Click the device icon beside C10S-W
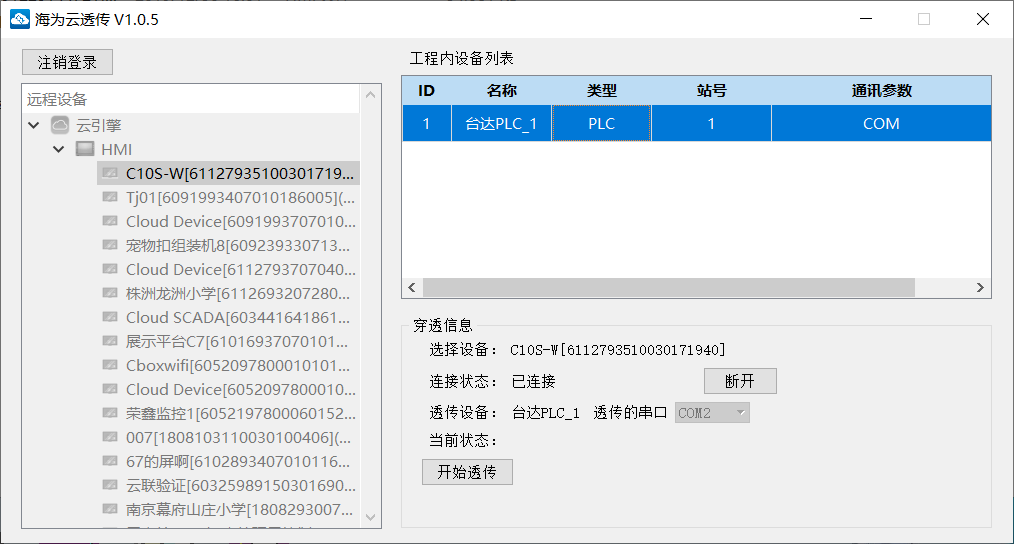1014x544 pixels. pyautogui.click(x=110, y=173)
